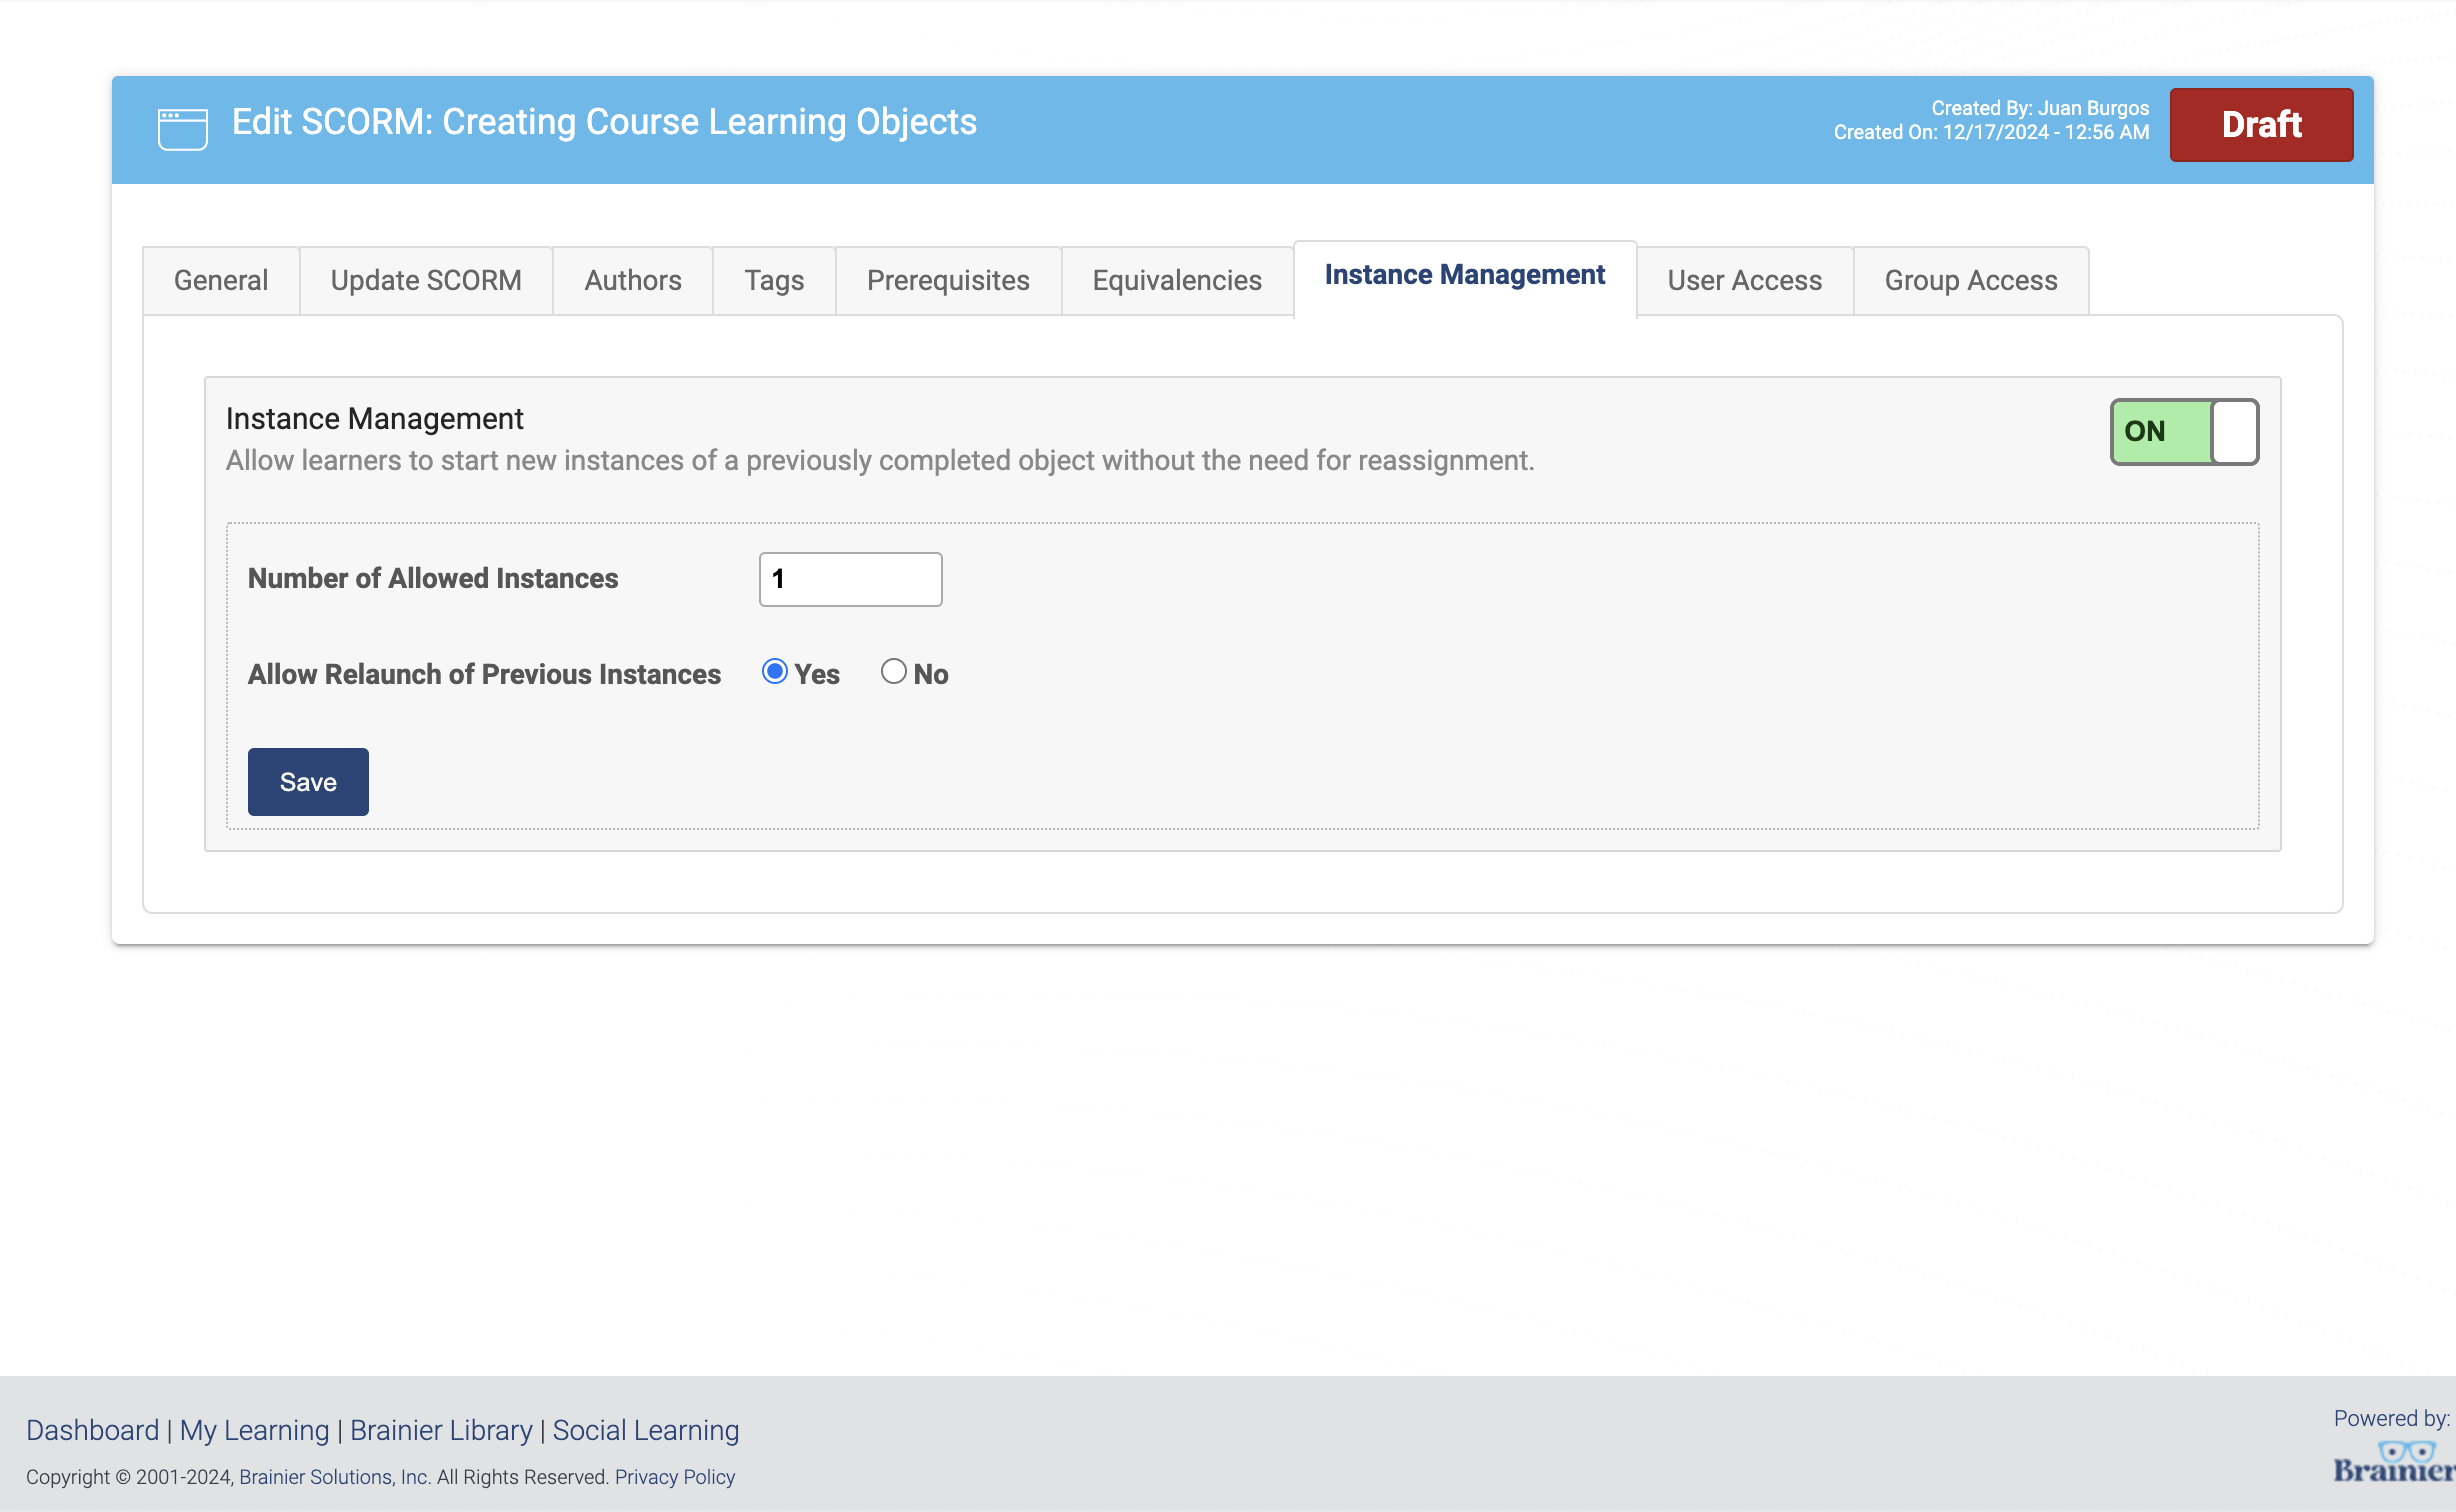Open the User Access tab

[1745, 281]
